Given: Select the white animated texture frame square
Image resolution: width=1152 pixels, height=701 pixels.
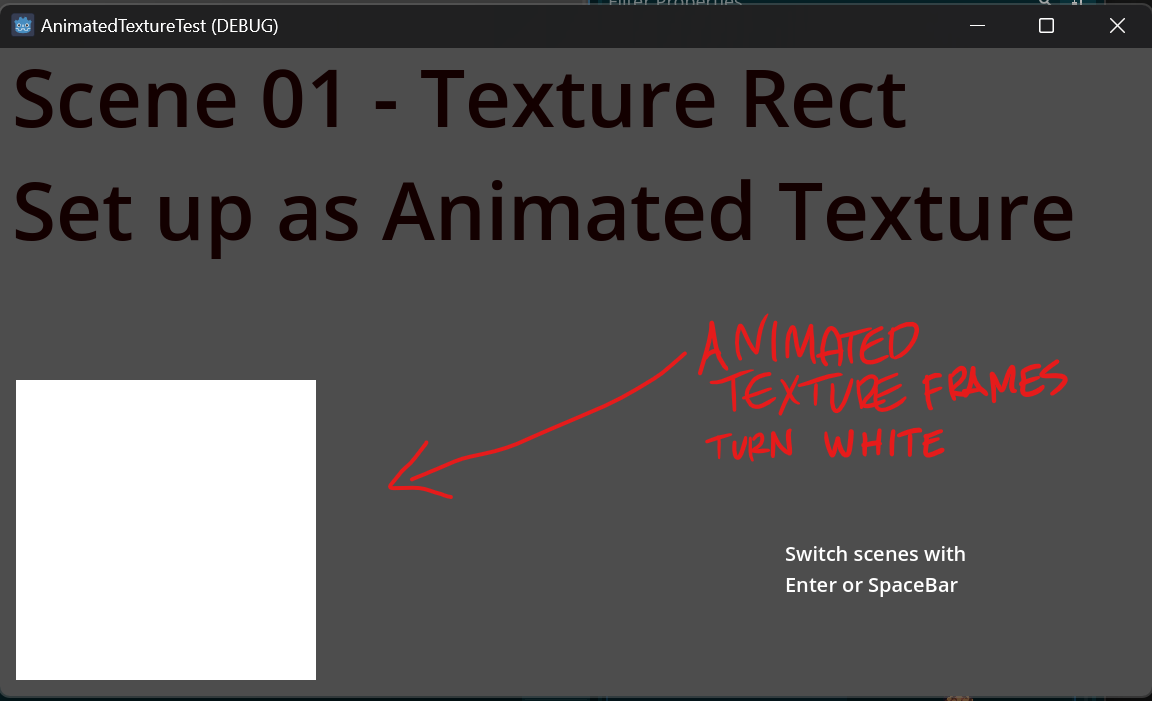Looking at the screenshot, I should coord(165,530).
